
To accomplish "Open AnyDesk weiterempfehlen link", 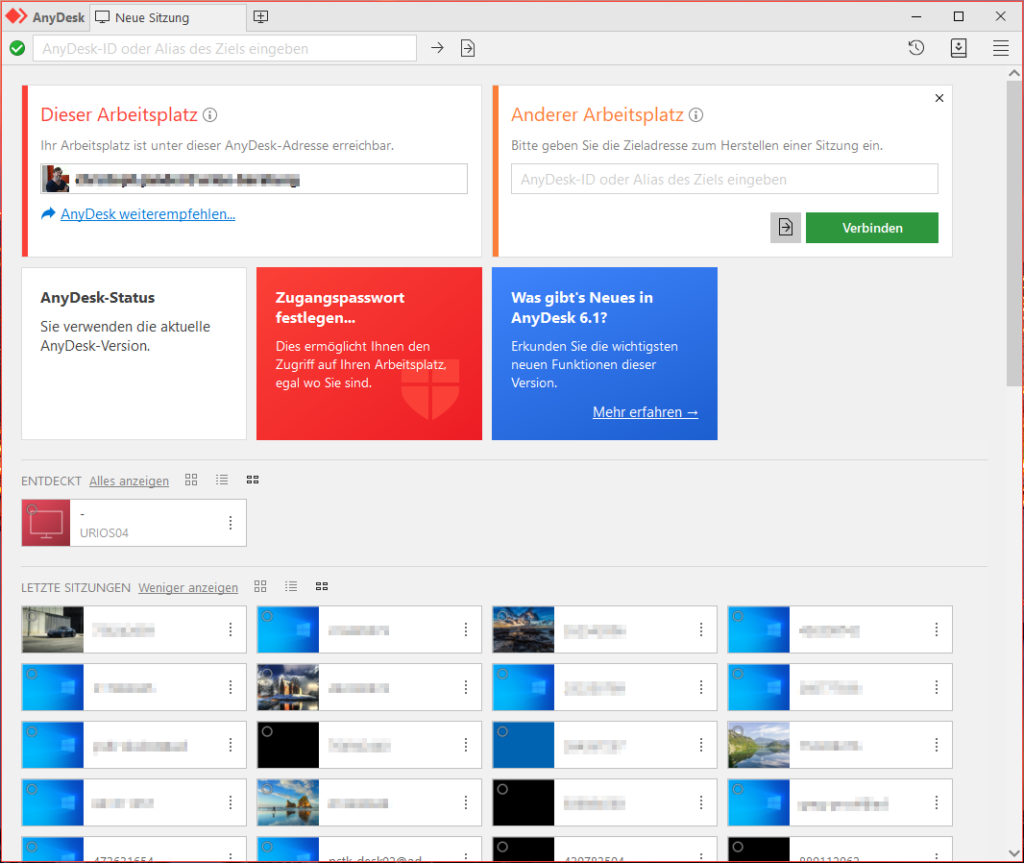I will 148,214.
